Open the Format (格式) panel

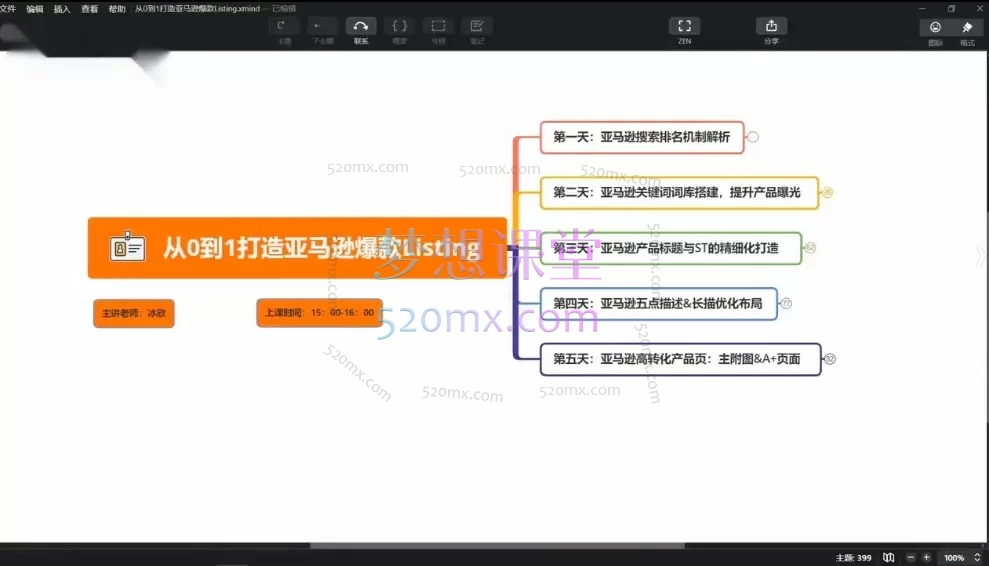(x=967, y=27)
